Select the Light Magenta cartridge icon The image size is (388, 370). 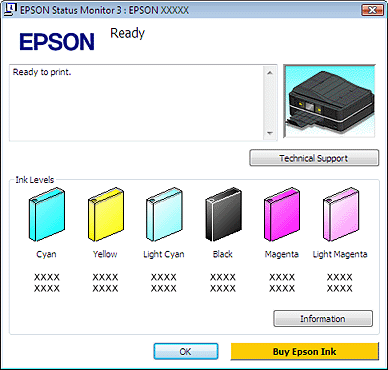341,214
